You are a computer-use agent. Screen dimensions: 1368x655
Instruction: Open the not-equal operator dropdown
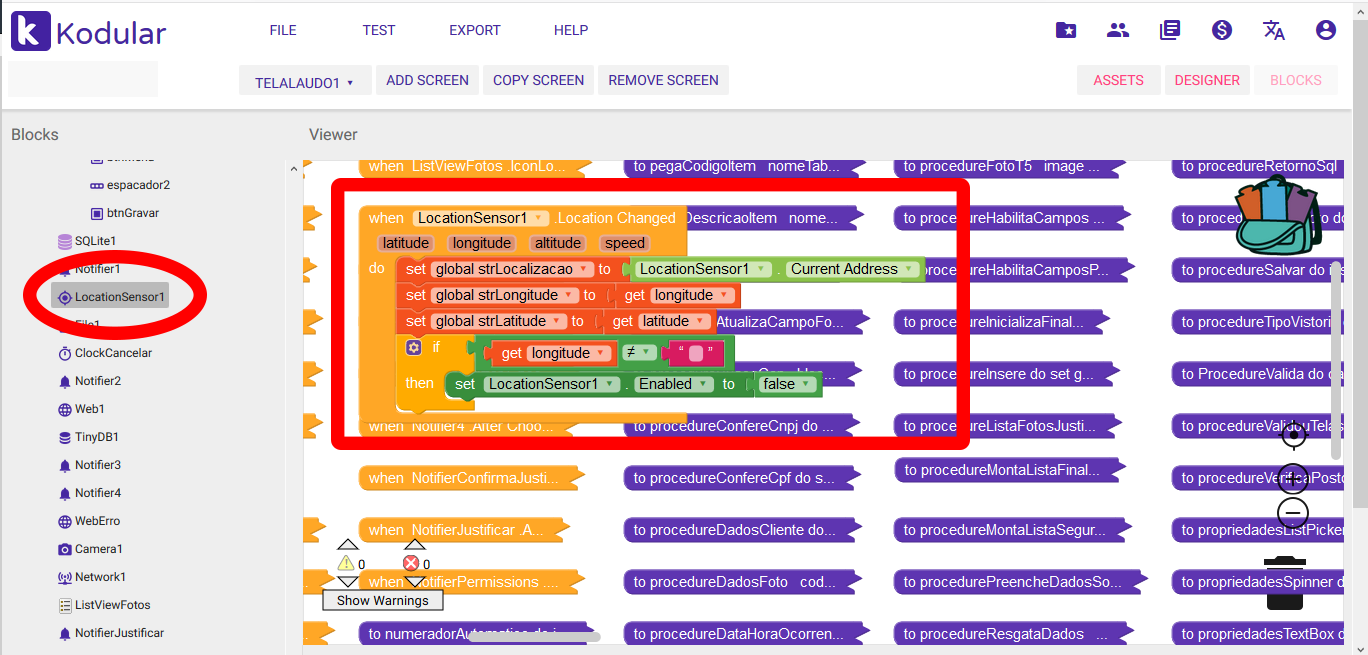(638, 352)
